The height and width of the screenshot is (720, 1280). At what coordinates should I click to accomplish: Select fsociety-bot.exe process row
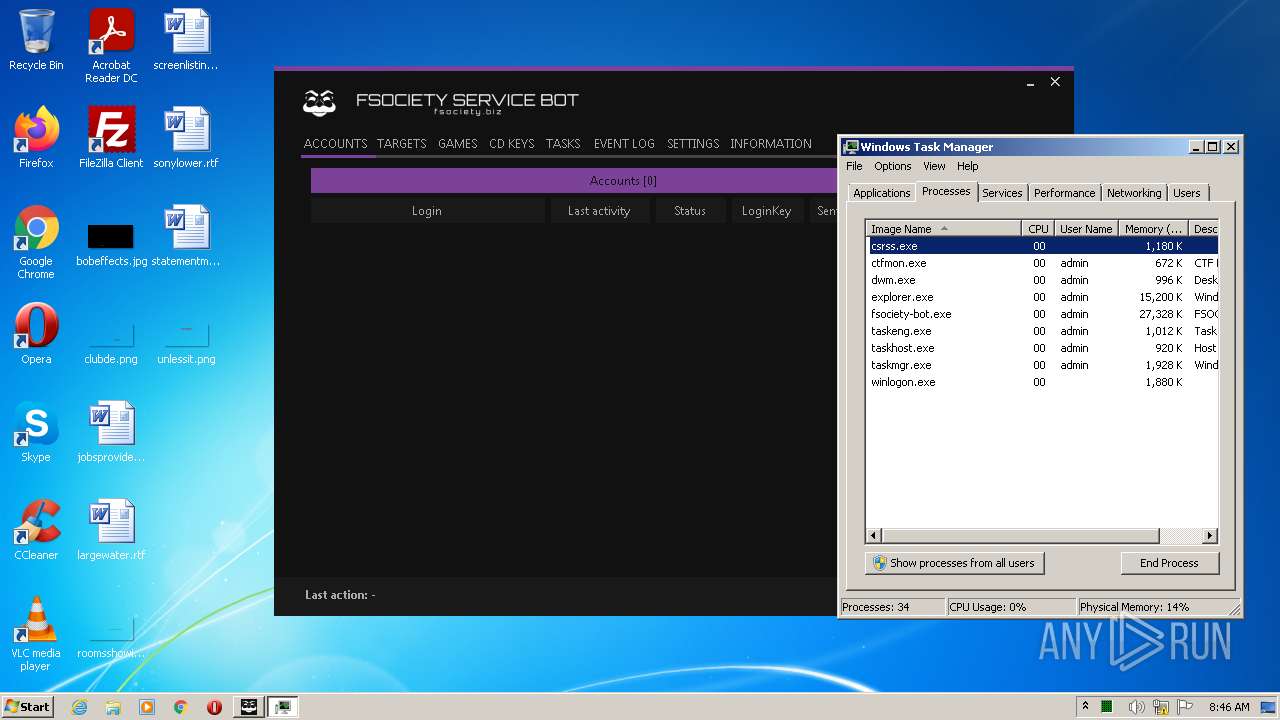(1043, 314)
